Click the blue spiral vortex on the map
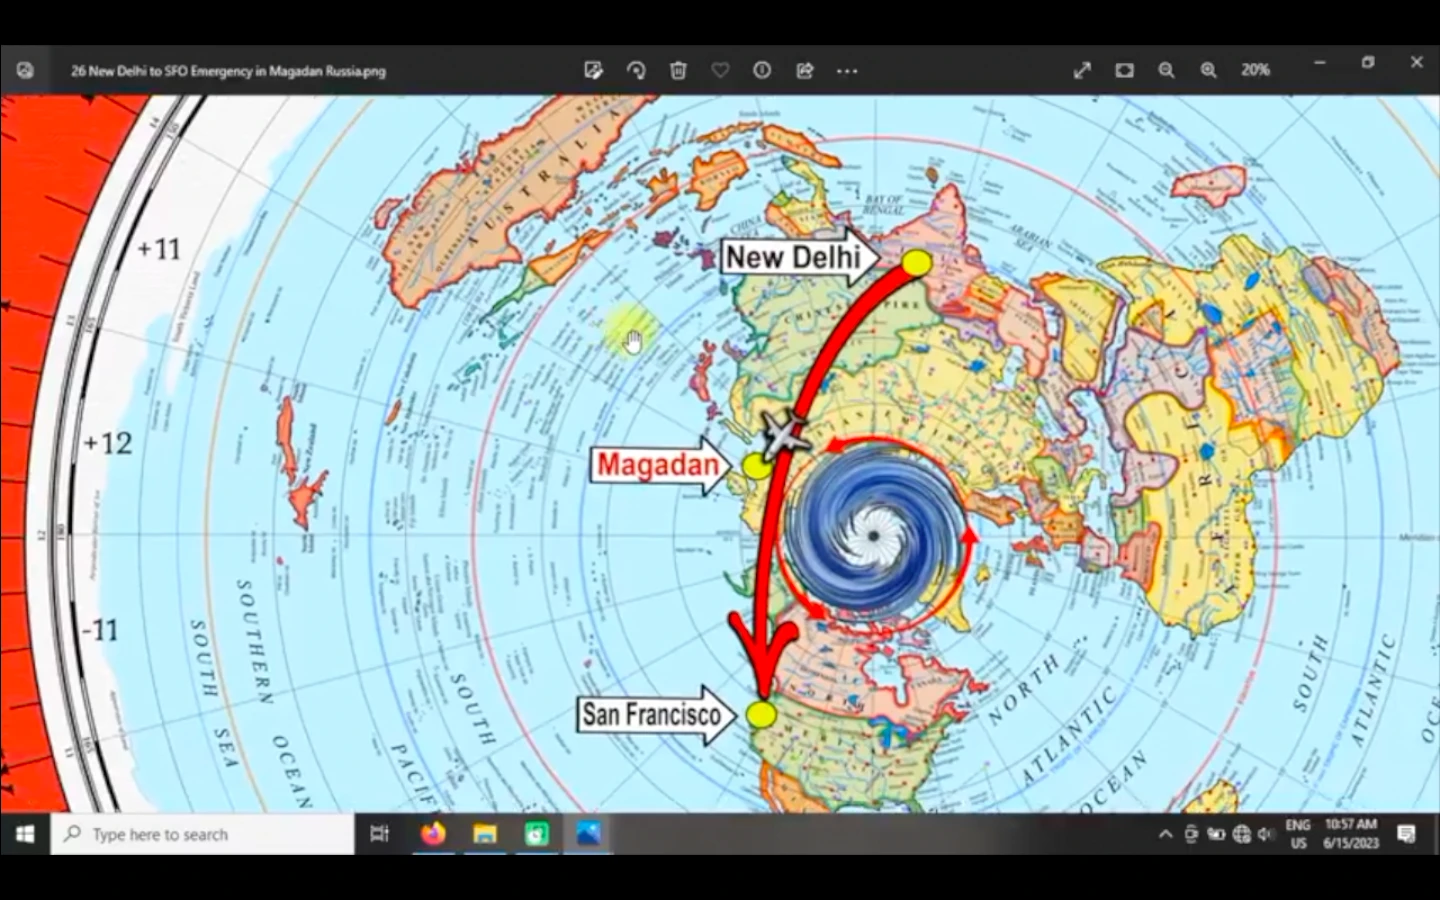 coord(874,536)
